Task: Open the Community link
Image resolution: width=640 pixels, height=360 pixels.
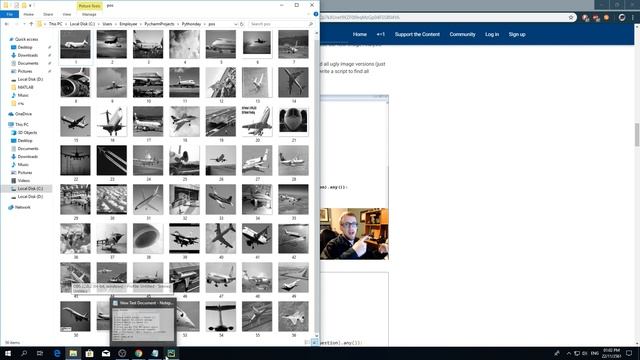Action: (x=462, y=34)
